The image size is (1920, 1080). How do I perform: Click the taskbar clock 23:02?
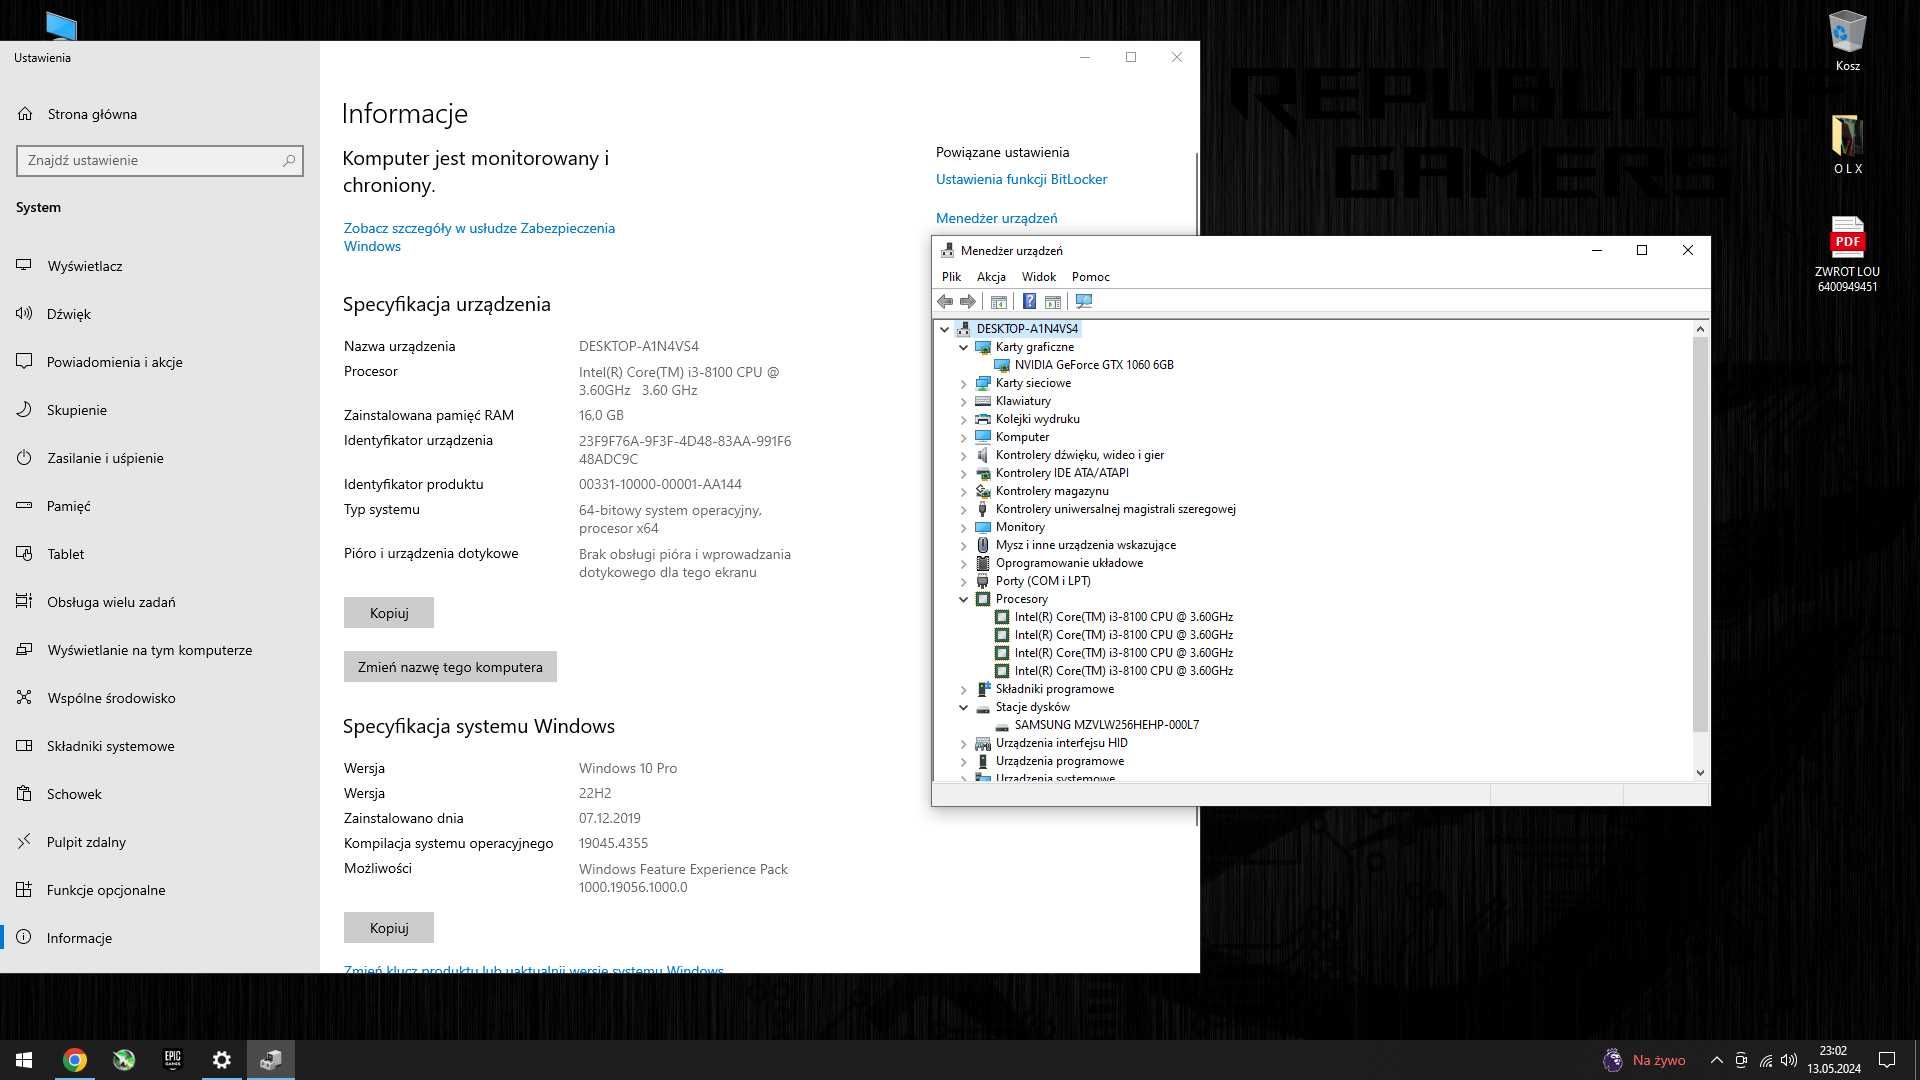(1834, 1060)
